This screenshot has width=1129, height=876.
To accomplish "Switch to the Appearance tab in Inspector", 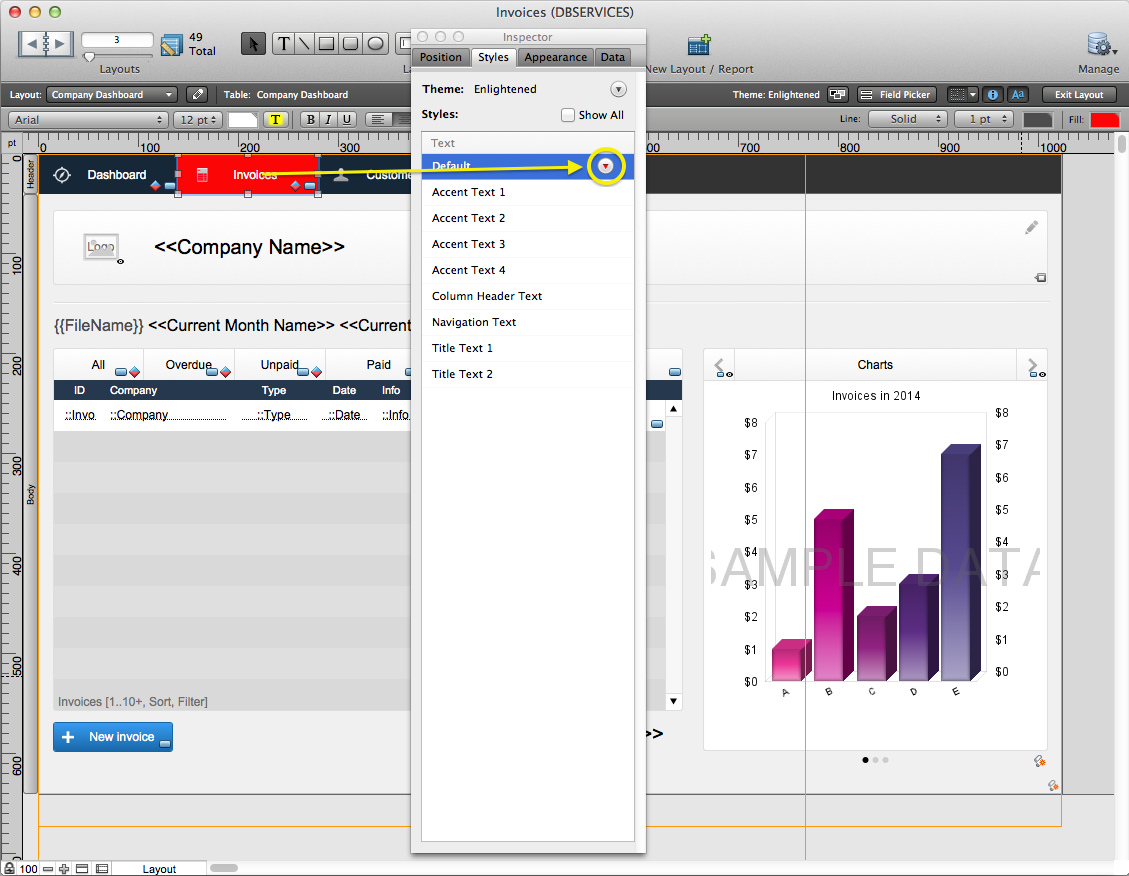I will (x=555, y=57).
